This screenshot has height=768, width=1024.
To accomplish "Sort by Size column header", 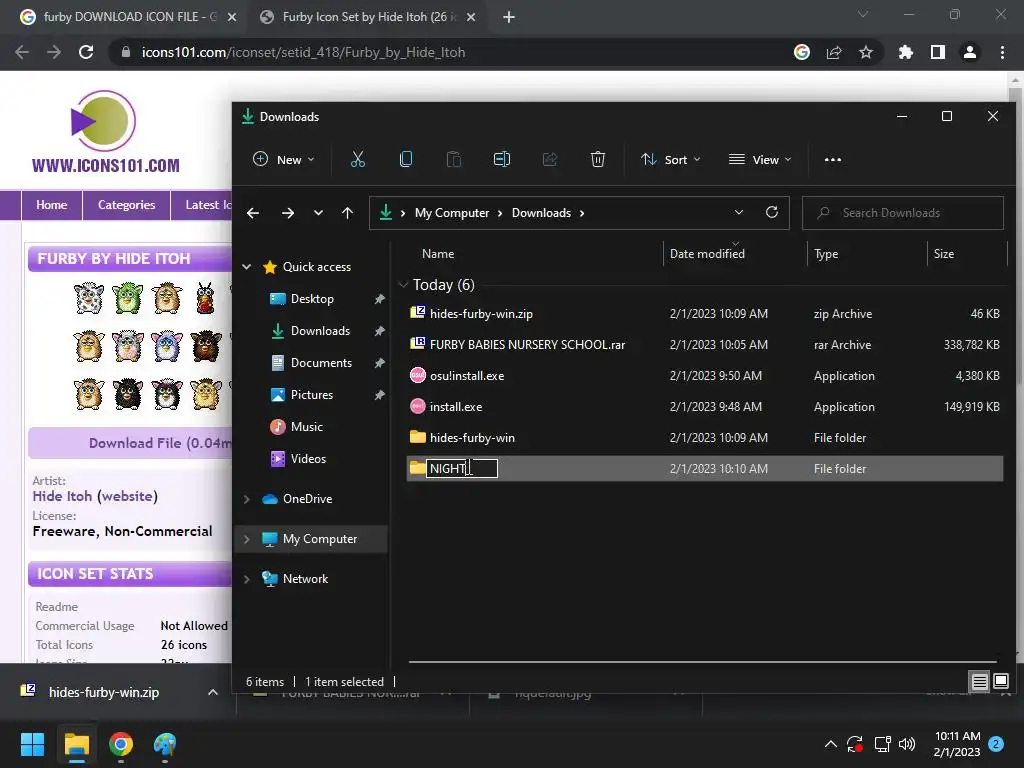I will (944, 253).
